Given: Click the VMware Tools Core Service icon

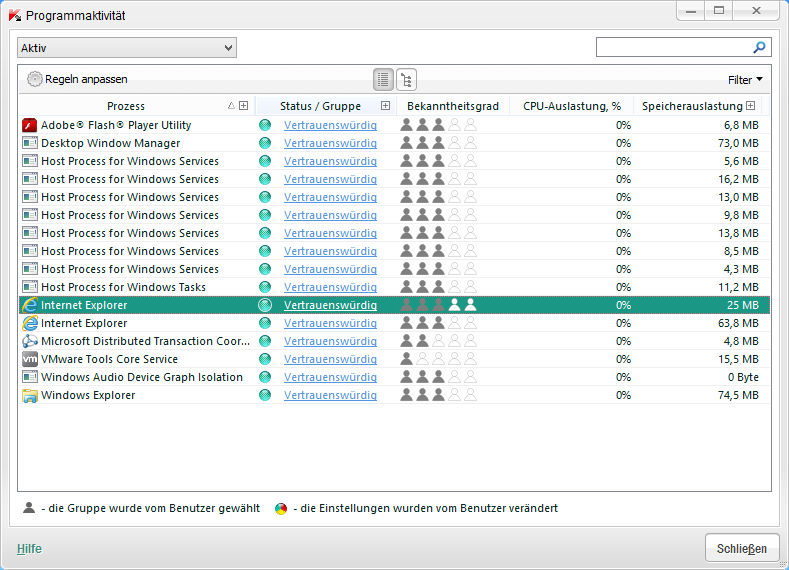Looking at the screenshot, I should [30, 359].
